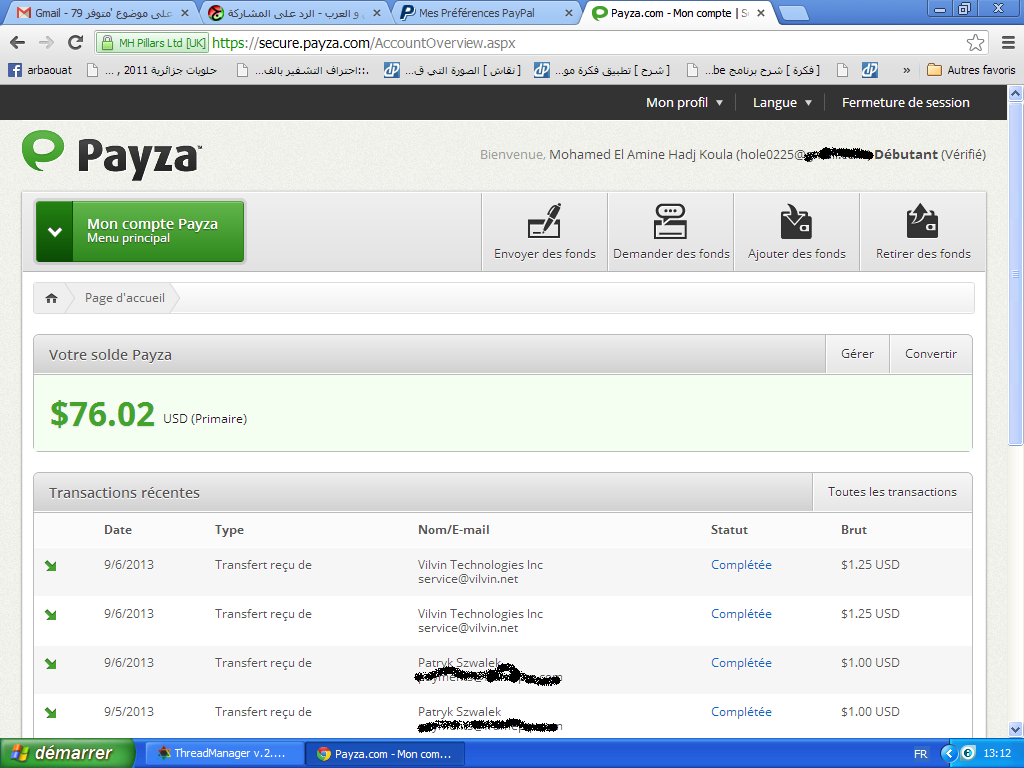Viewport: 1024px width, 768px height.
Task: Click the Payza.com Chrome taskbar button
Action: click(x=385, y=754)
